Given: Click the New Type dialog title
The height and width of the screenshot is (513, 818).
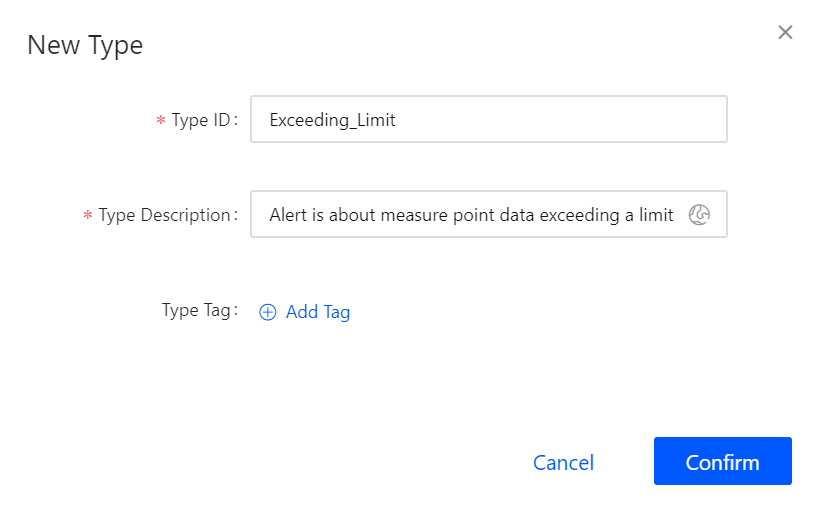Looking at the screenshot, I should (85, 45).
